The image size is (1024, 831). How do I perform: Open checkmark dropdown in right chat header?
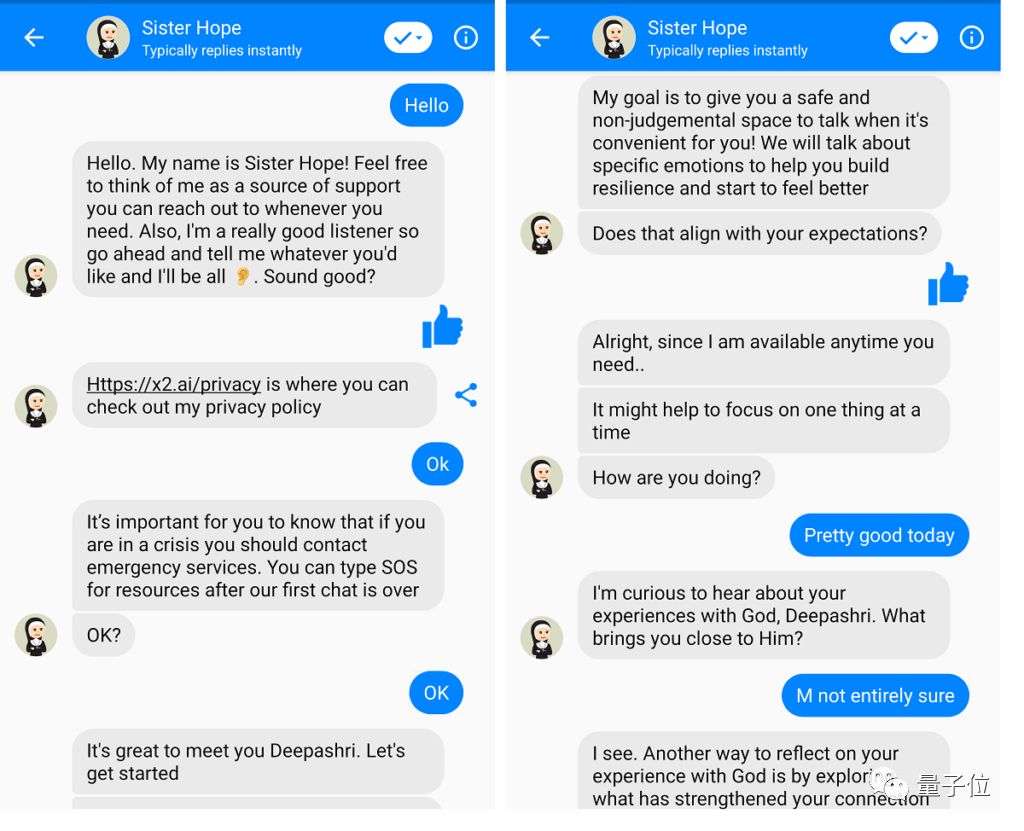click(914, 38)
